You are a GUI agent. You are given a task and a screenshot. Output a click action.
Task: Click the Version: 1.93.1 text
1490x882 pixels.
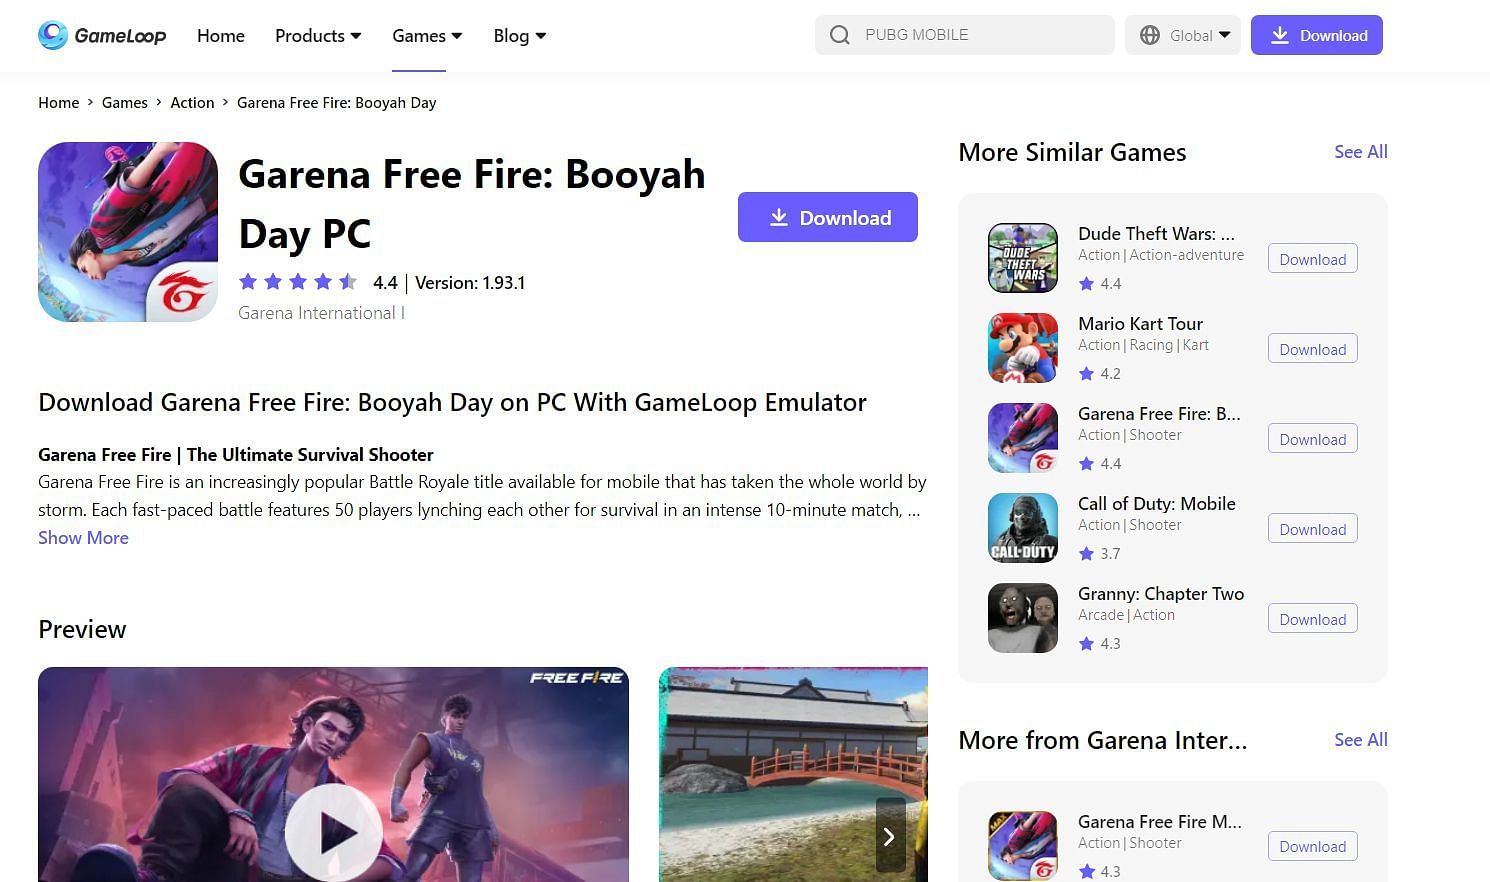tap(470, 283)
